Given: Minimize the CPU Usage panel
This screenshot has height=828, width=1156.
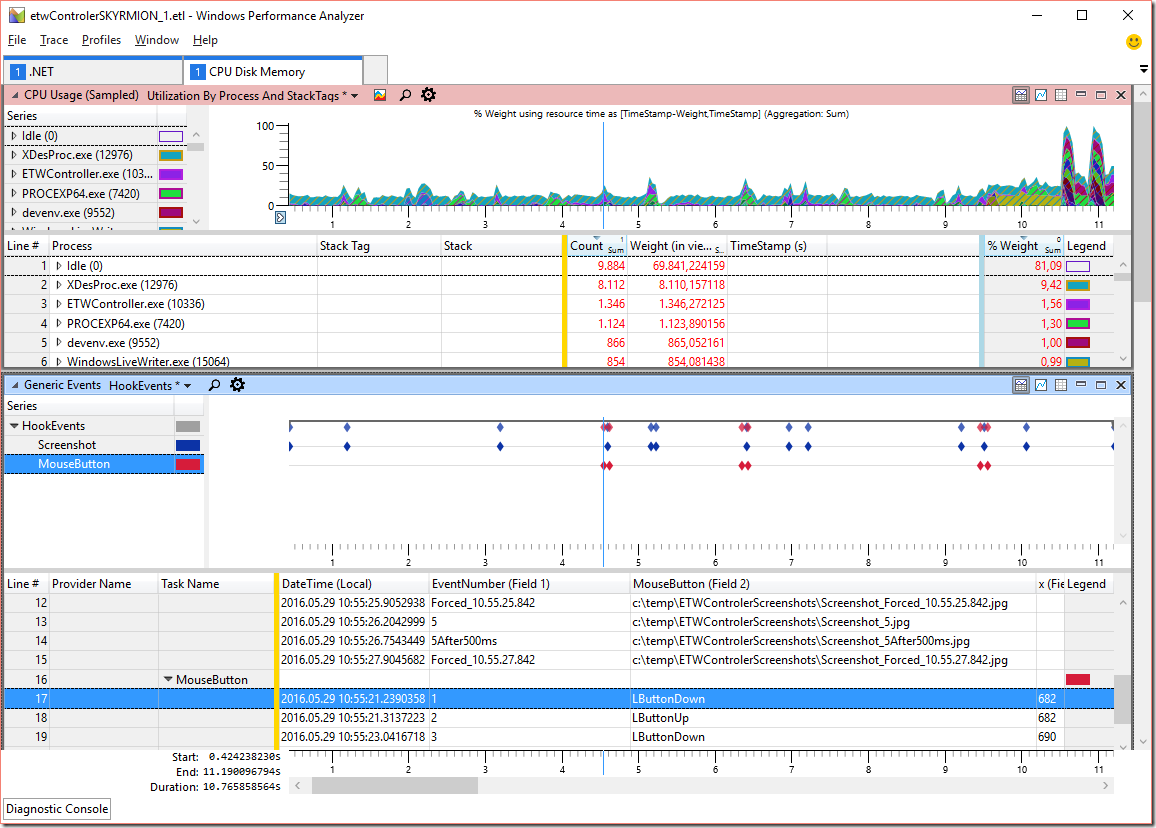Looking at the screenshot, I should click(1081, 94).
